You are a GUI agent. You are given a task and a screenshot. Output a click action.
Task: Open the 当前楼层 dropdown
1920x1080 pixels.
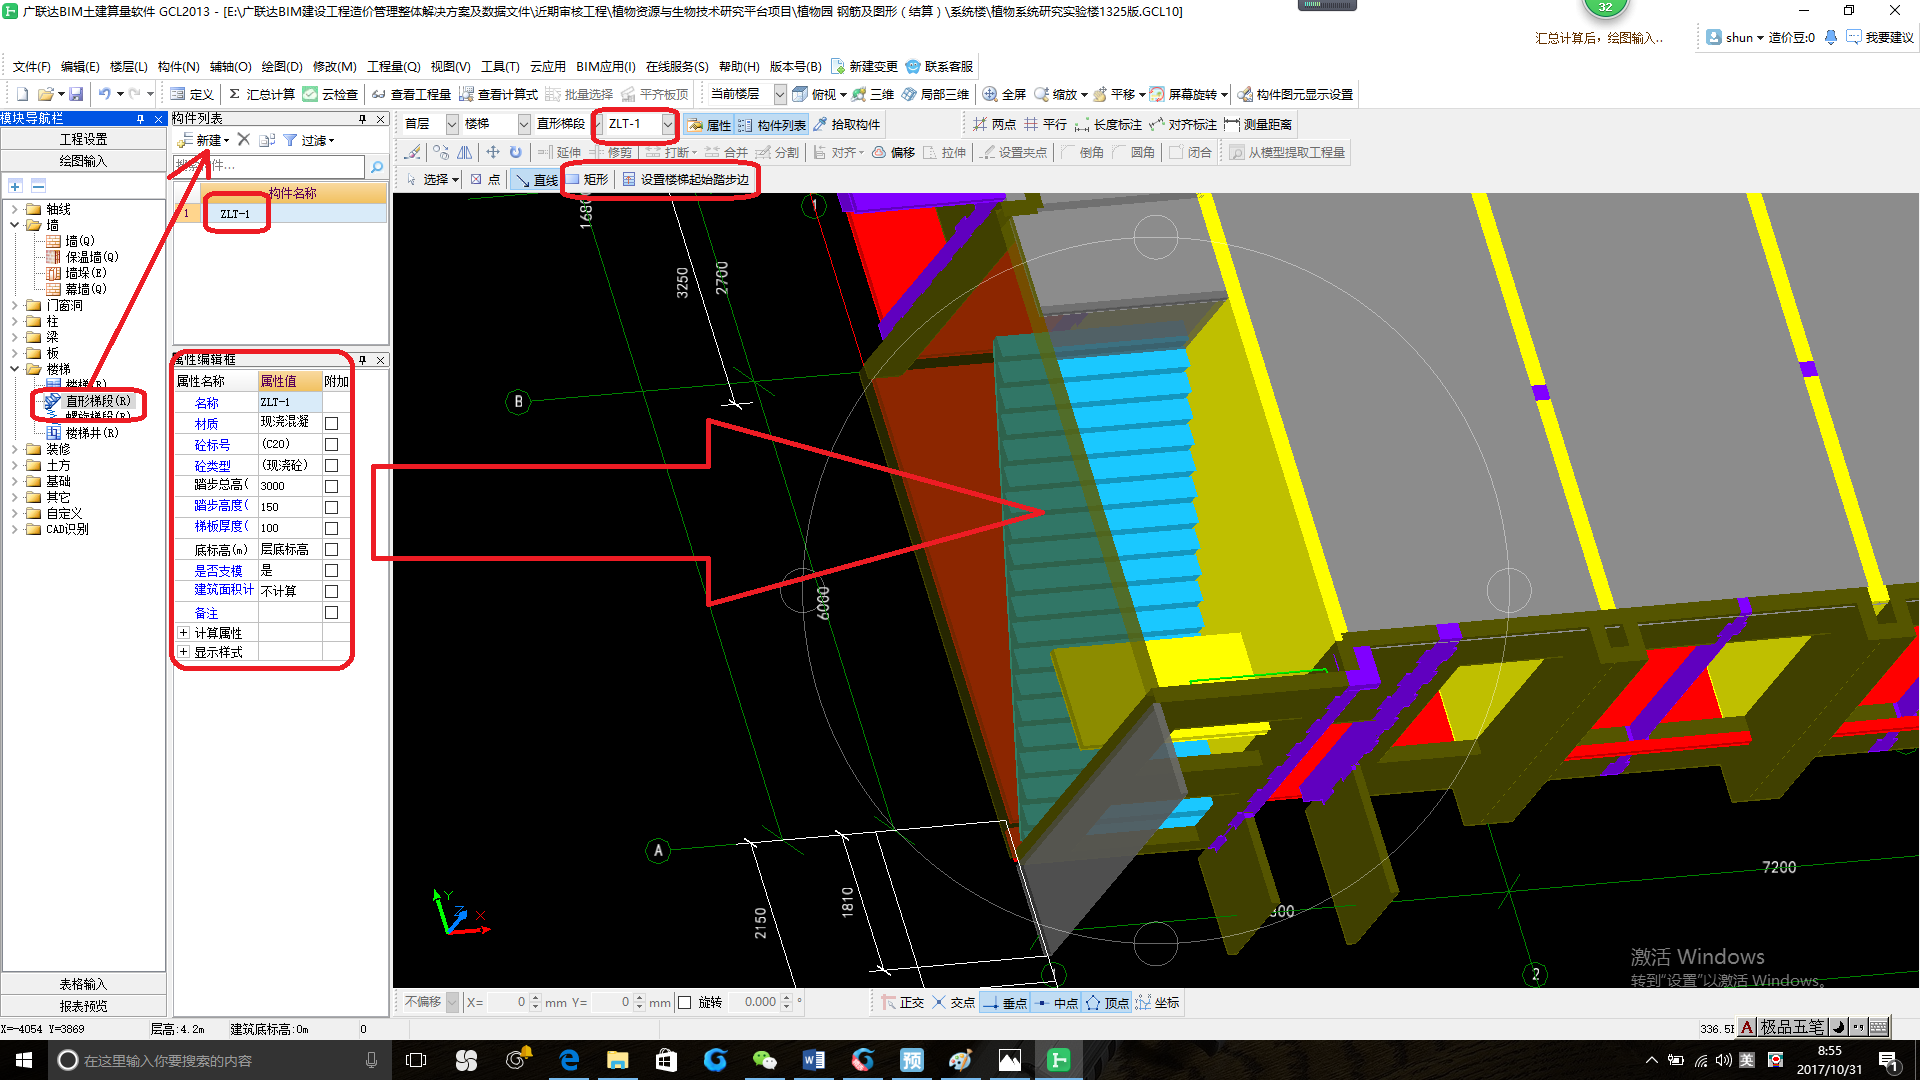coord(780,94)
